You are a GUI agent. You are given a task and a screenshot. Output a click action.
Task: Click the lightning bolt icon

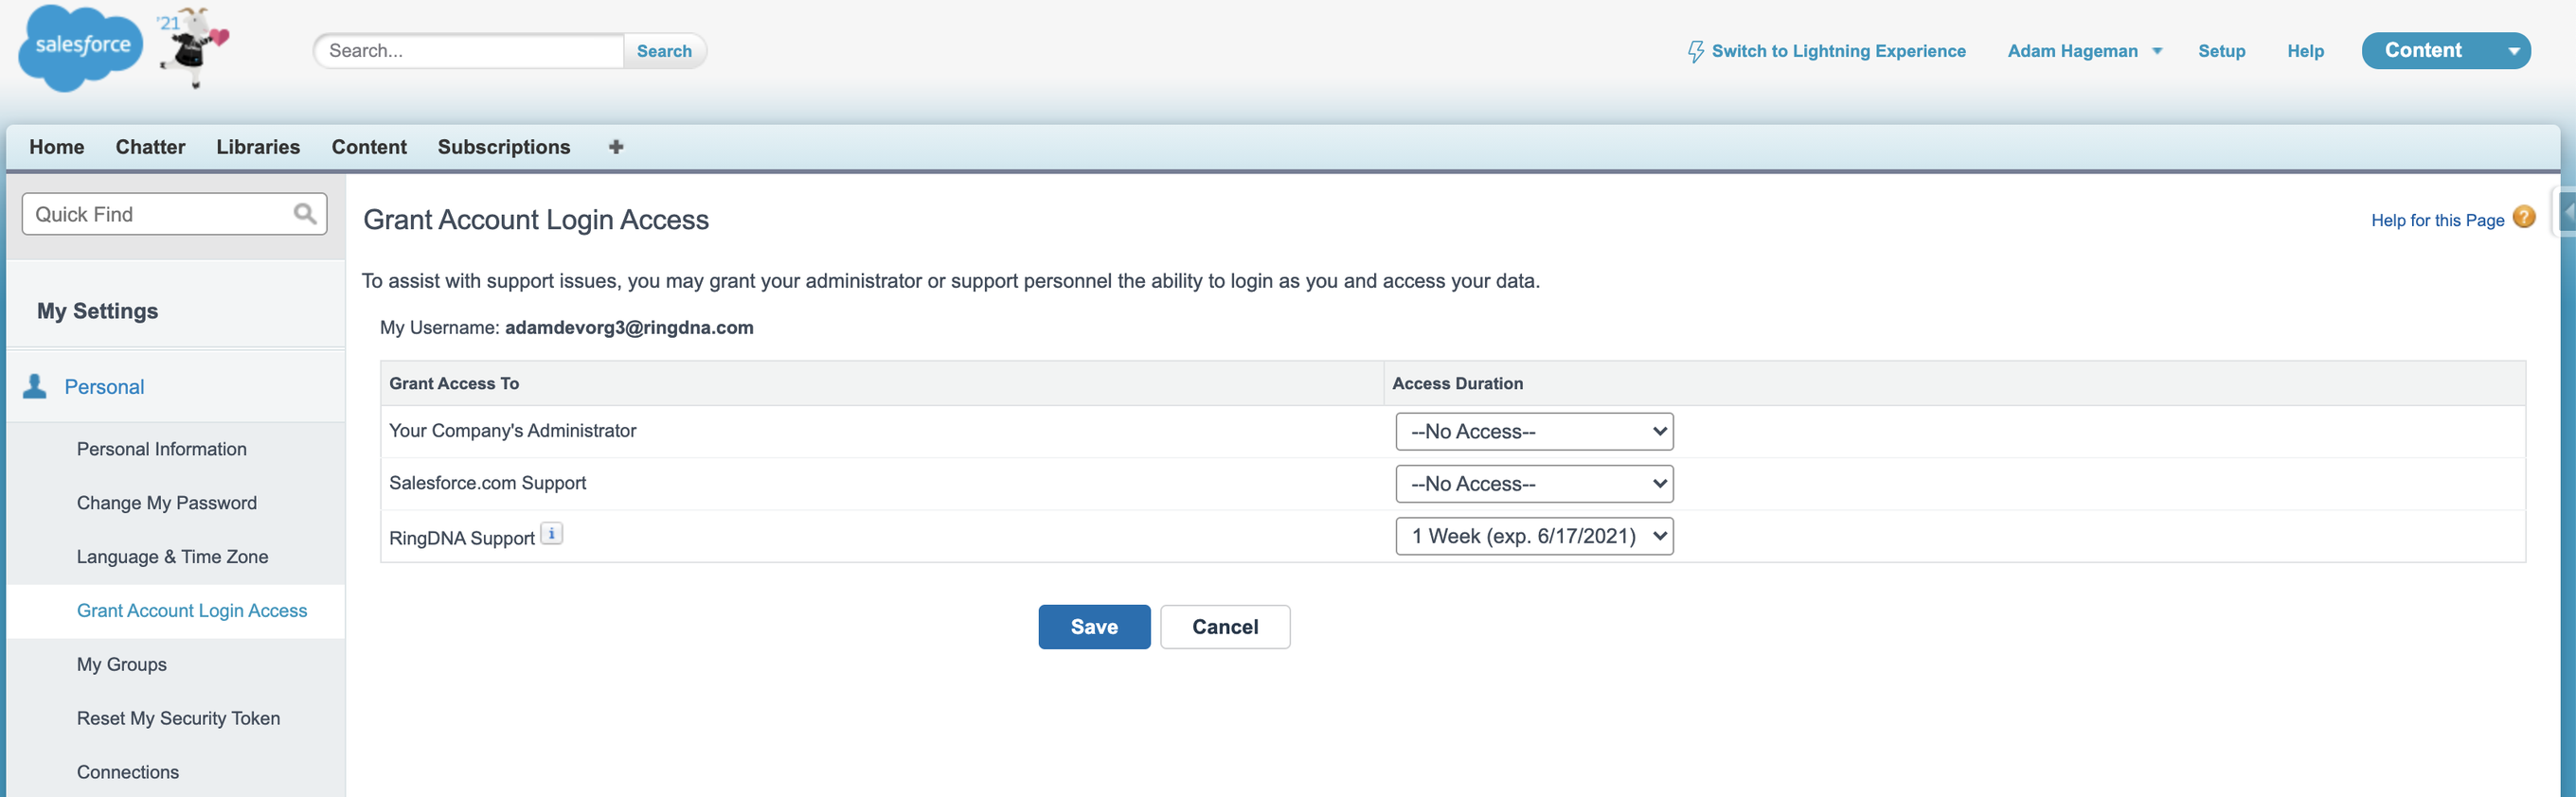click(1695, 51)
